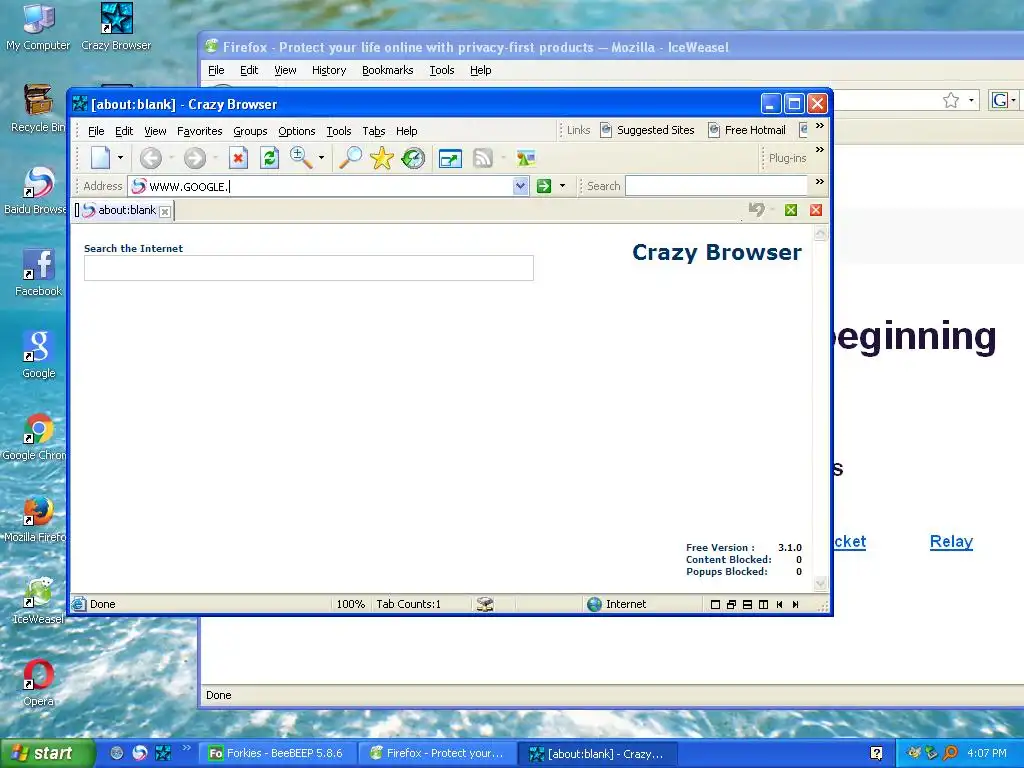
Task: Click the toolbar Search input field
Action: tap(716, 186)
